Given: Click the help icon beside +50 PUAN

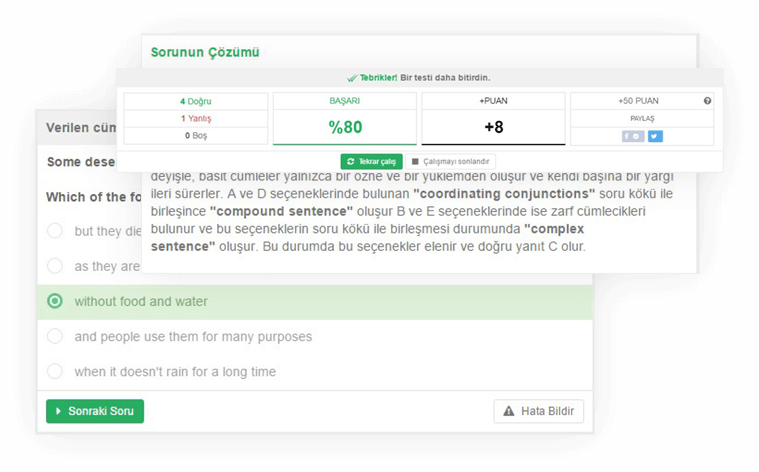Looking at the screenshot, I should pyautogui.click(x=707, y=101).
